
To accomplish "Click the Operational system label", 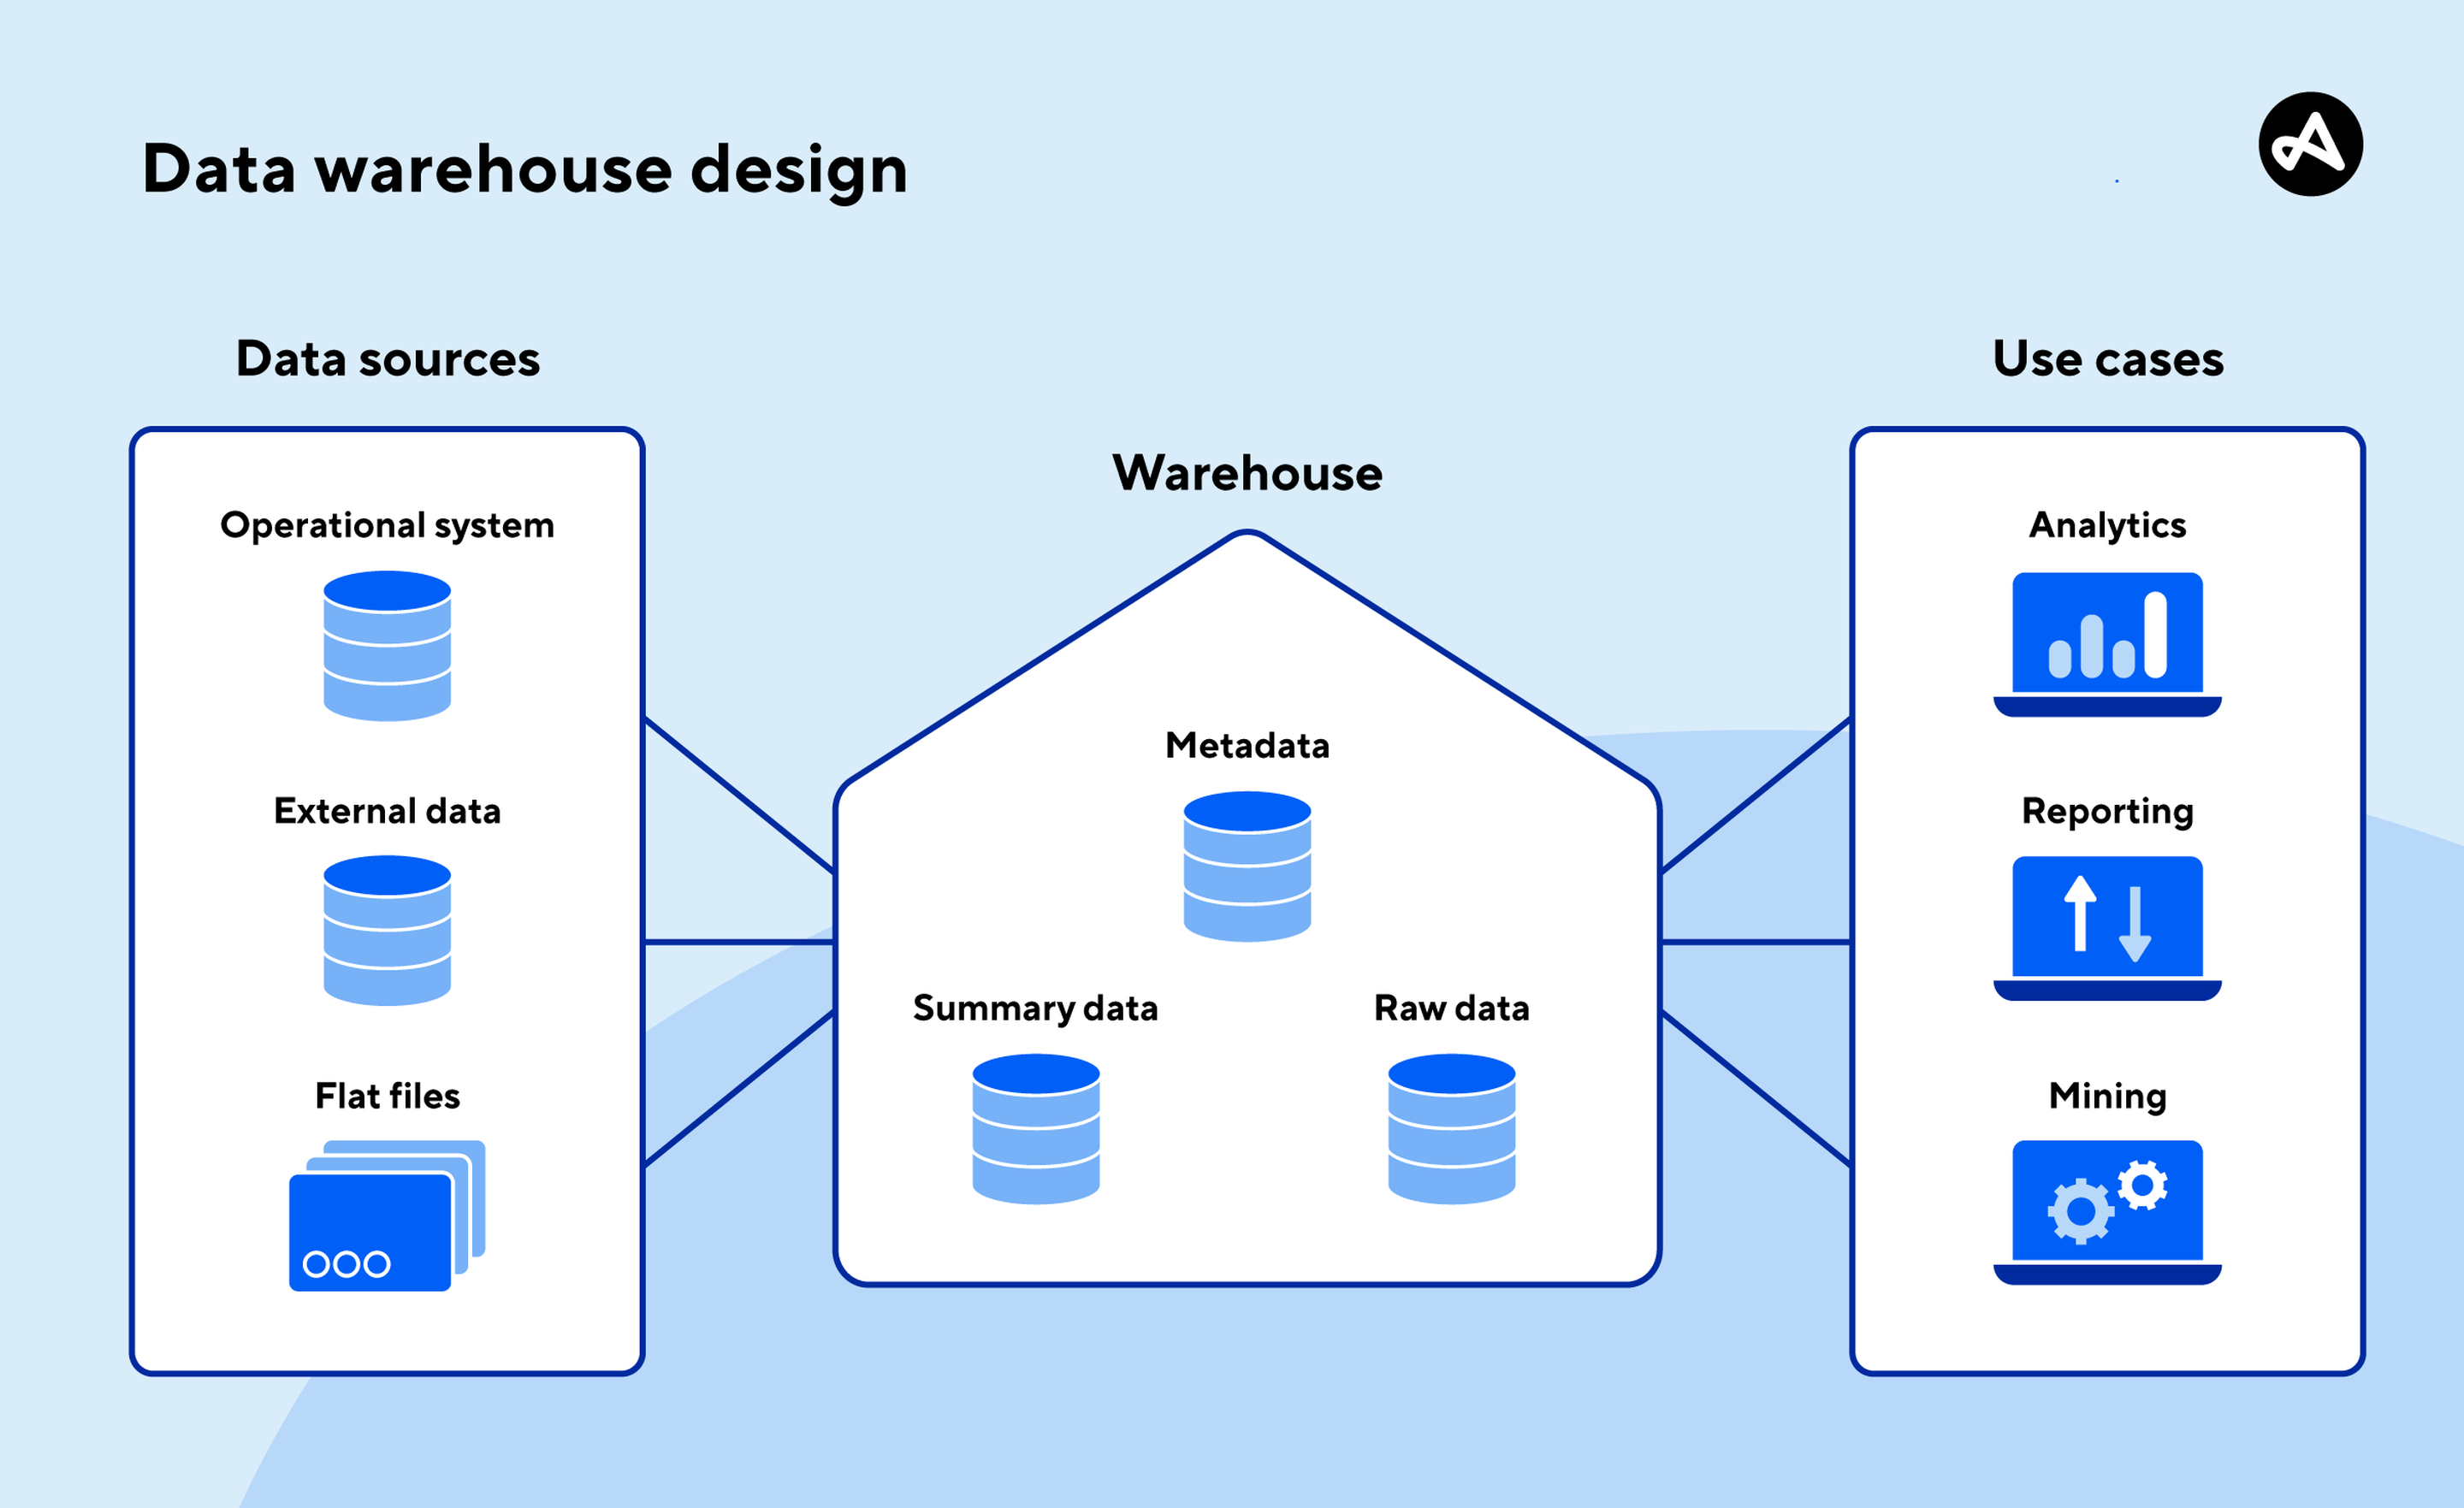I will click(x=387, y=525).
